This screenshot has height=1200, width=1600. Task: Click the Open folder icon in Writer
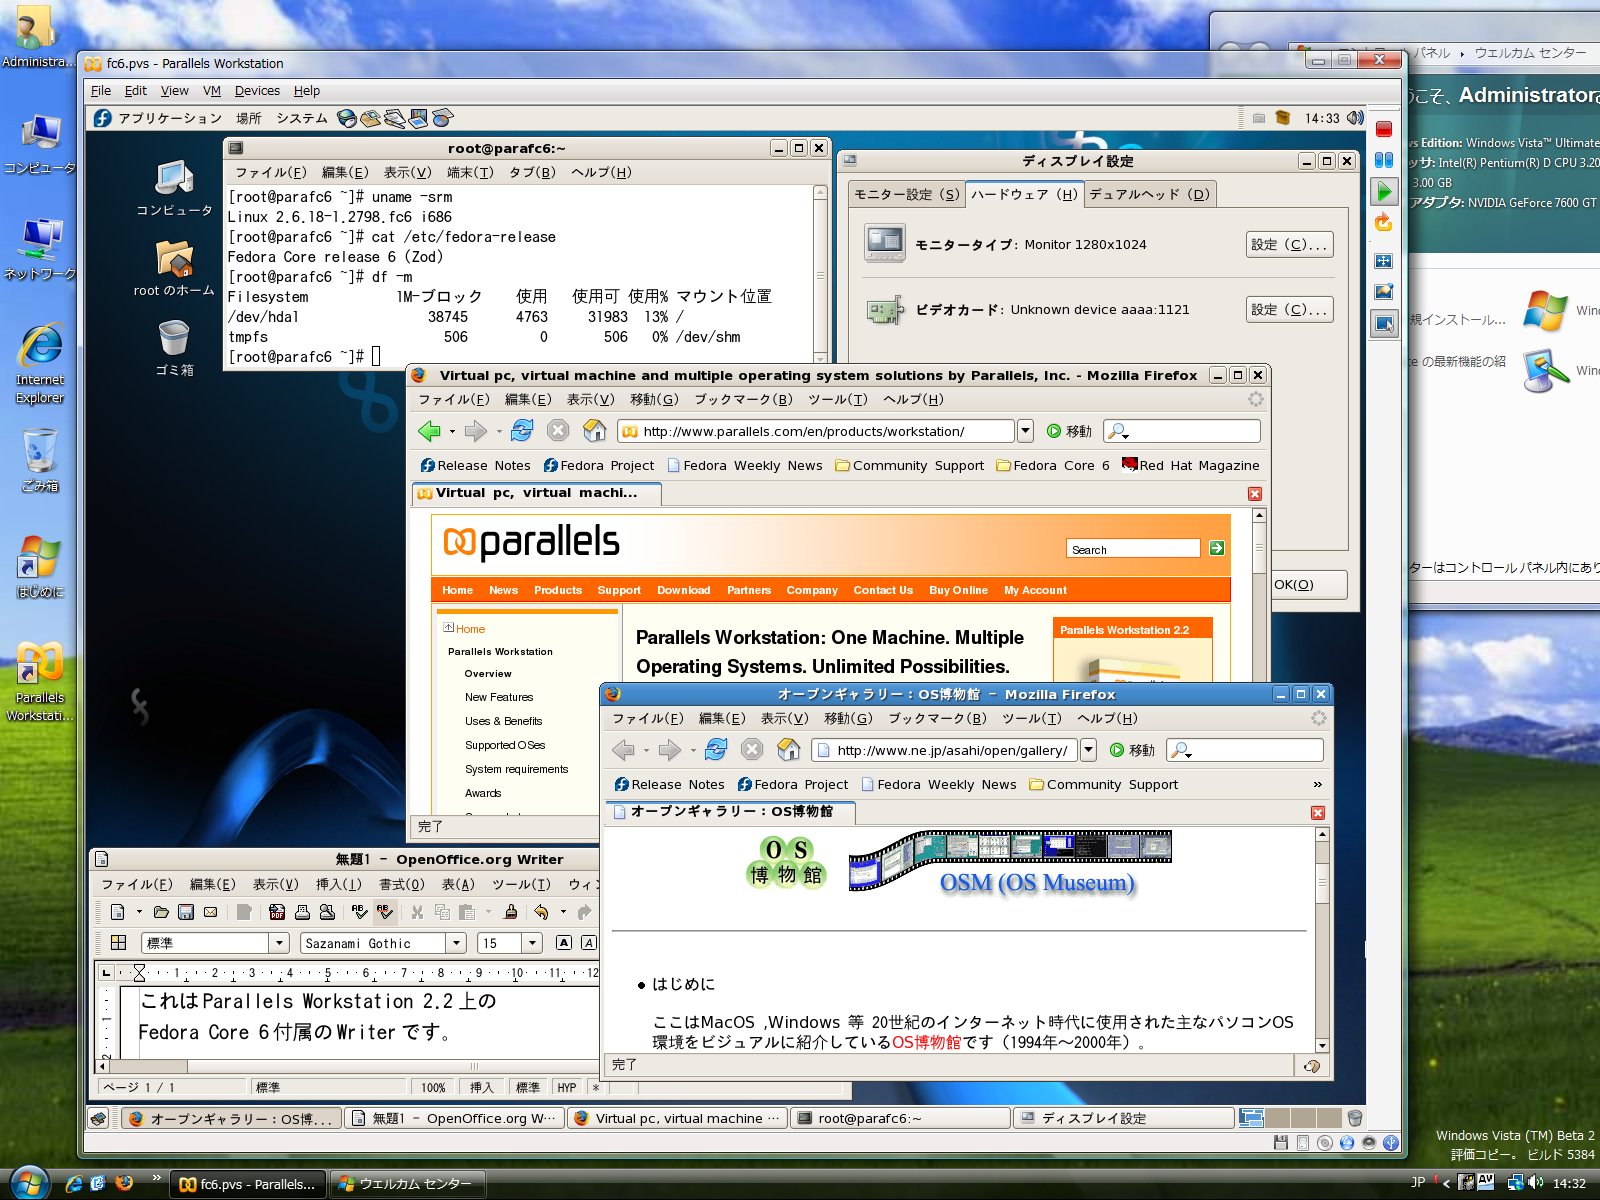[161, 912]
